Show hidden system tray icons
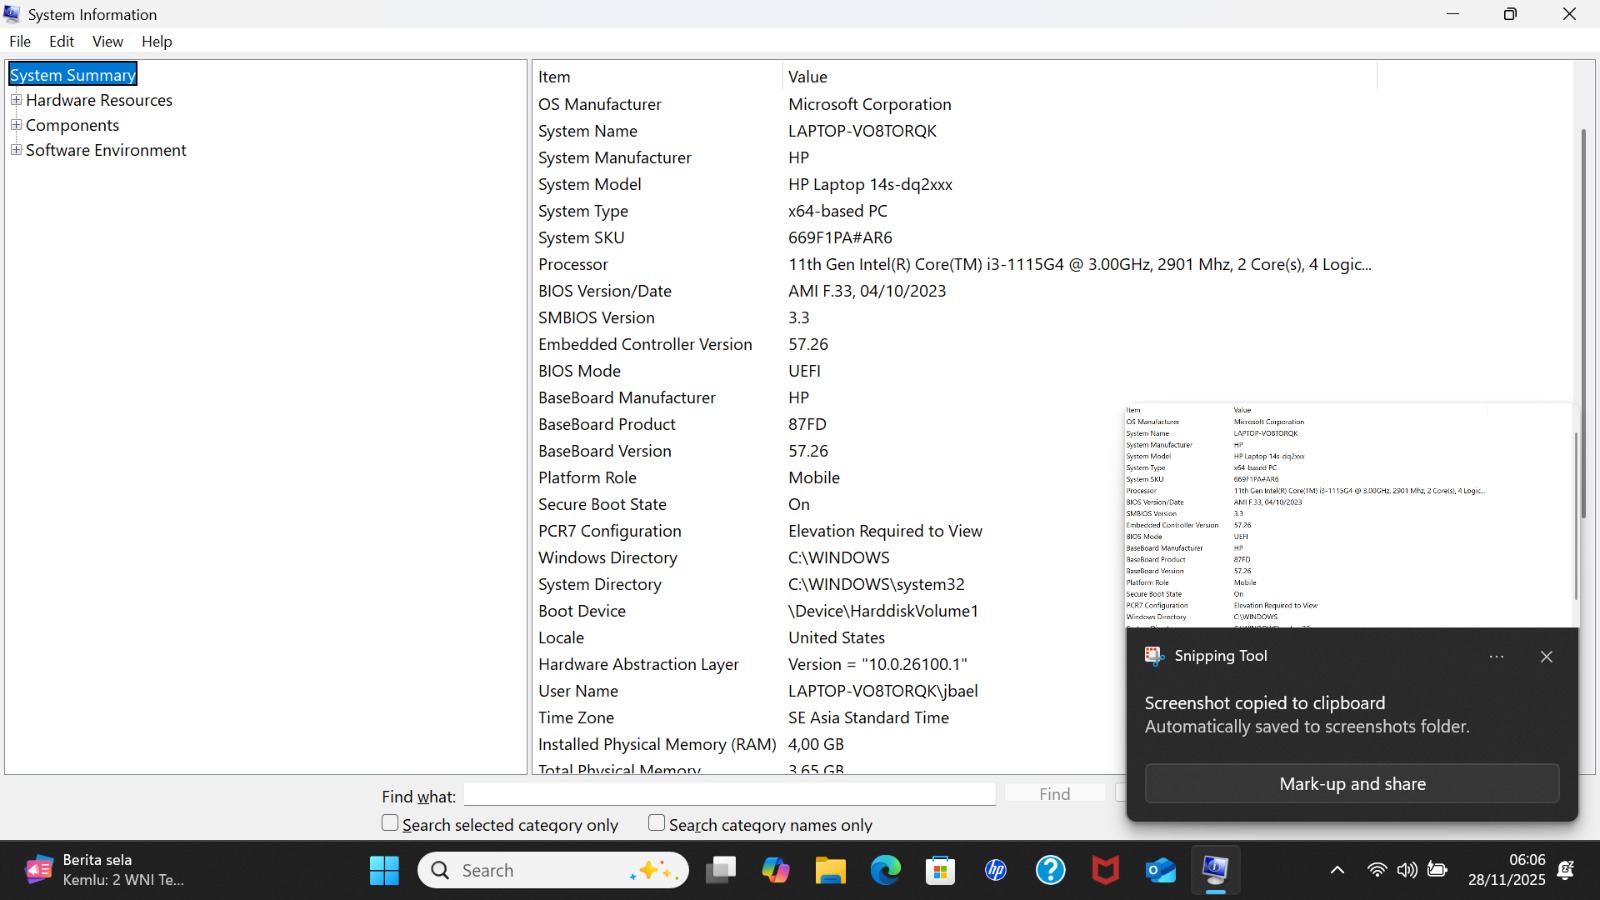1600x900 pixels. click(x=1337, y=870)
